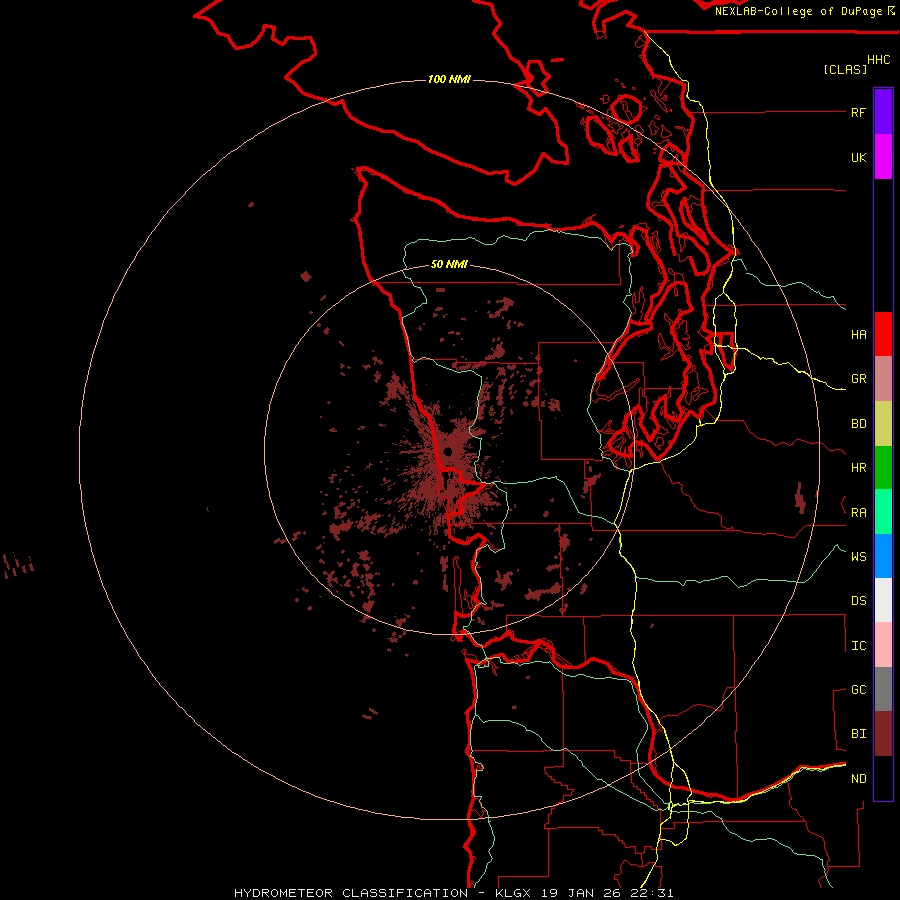900x900 pixels.
Task: Click the BI legend label
Action: 858,734
